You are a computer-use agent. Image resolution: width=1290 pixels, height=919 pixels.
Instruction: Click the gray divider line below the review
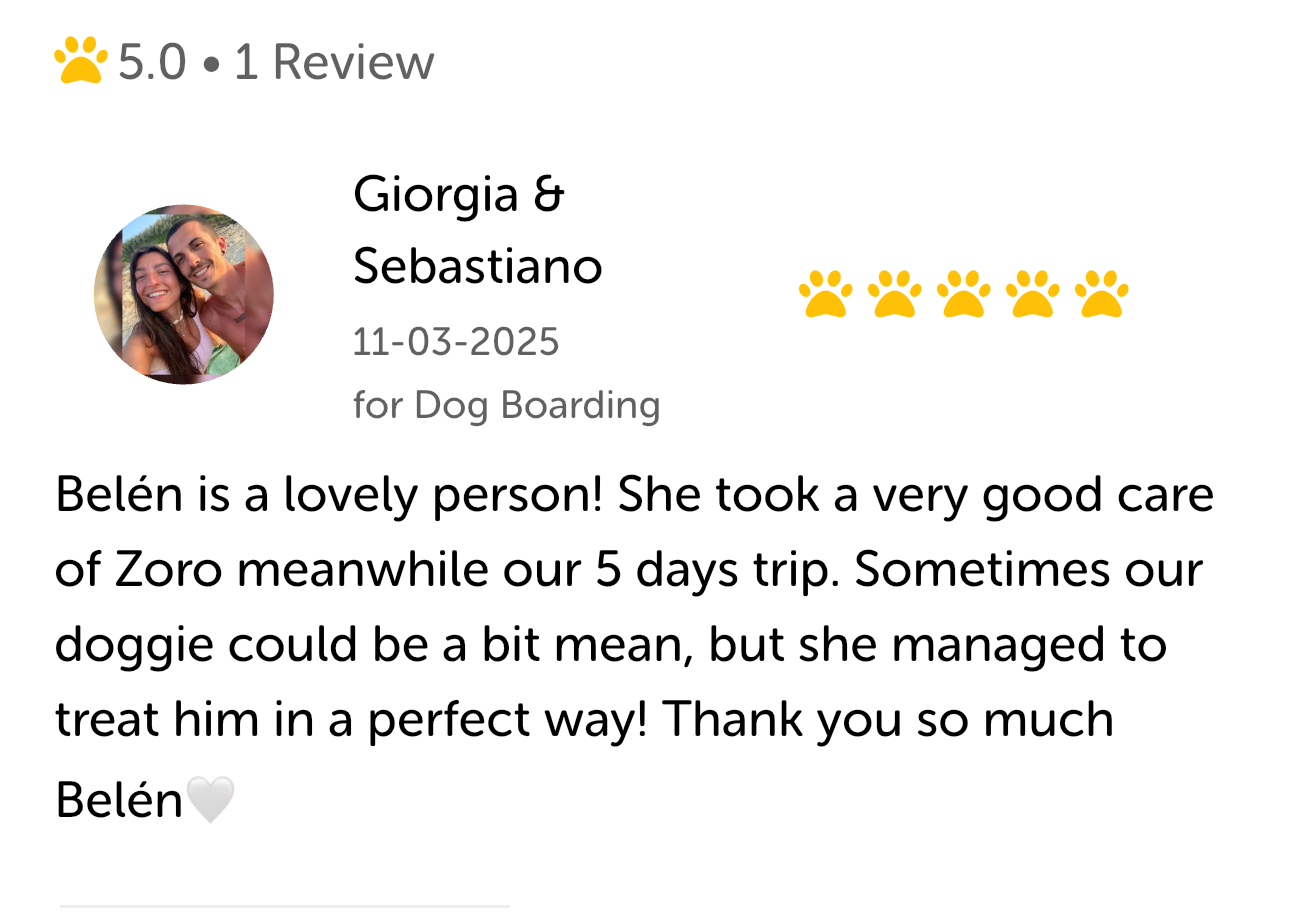click(285, 906)
